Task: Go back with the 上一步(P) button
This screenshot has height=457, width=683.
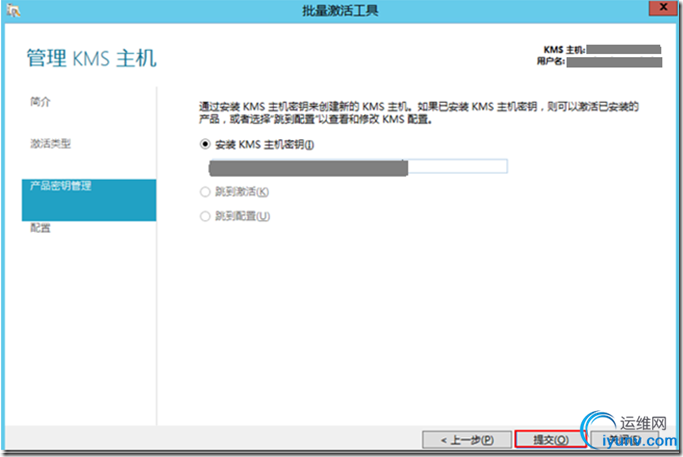Action: pos(467,440)
